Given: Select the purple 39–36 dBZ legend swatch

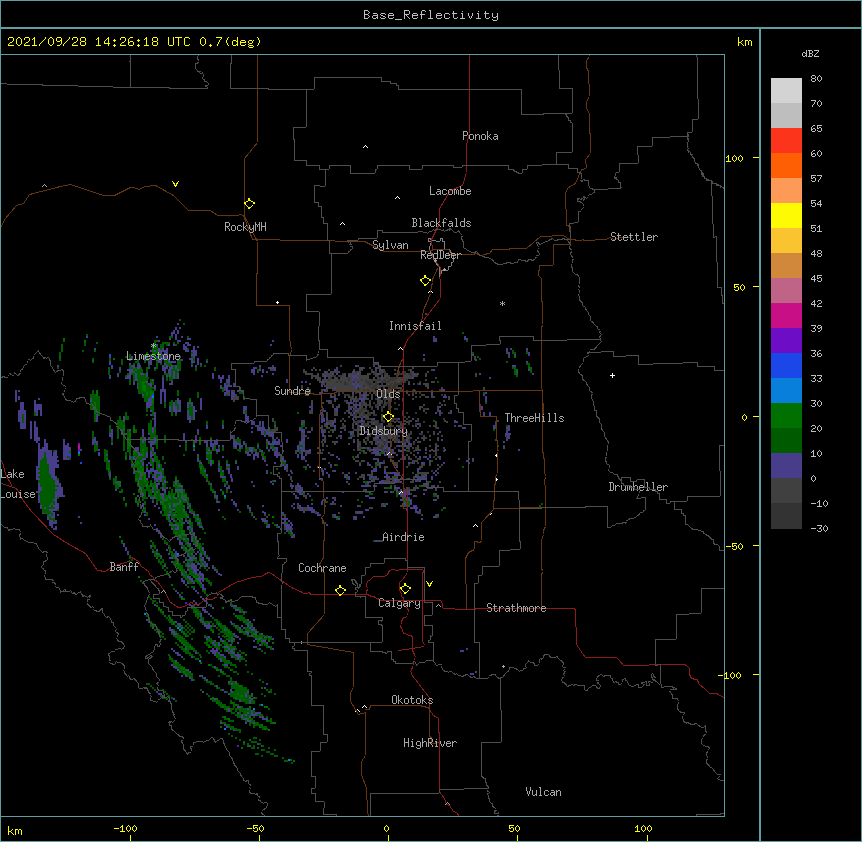Looking at the screenshot, I should pyautogui.click(x=786, y=340).
